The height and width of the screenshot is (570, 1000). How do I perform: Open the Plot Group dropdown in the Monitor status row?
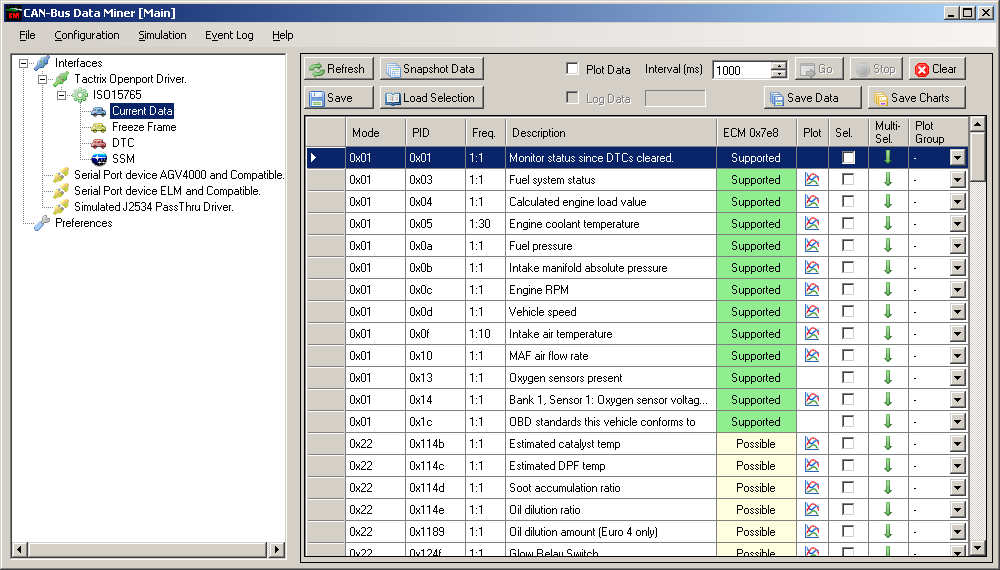pos(957,157)
